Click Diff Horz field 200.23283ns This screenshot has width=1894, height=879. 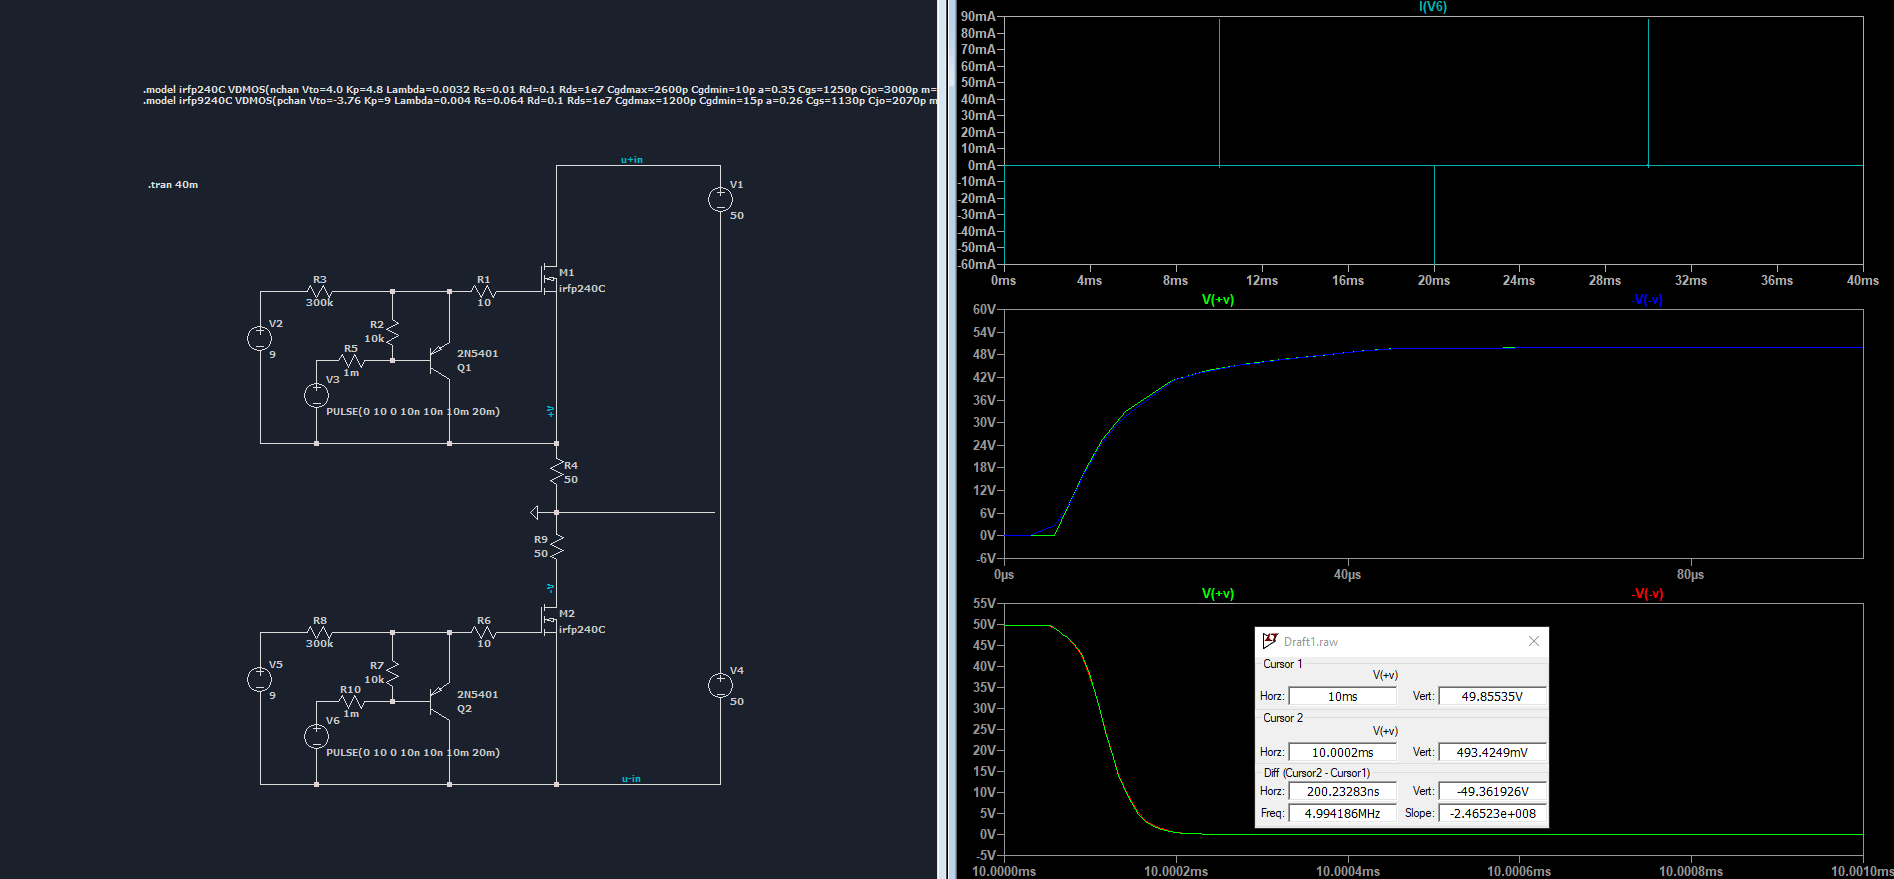click(1342, 791)
